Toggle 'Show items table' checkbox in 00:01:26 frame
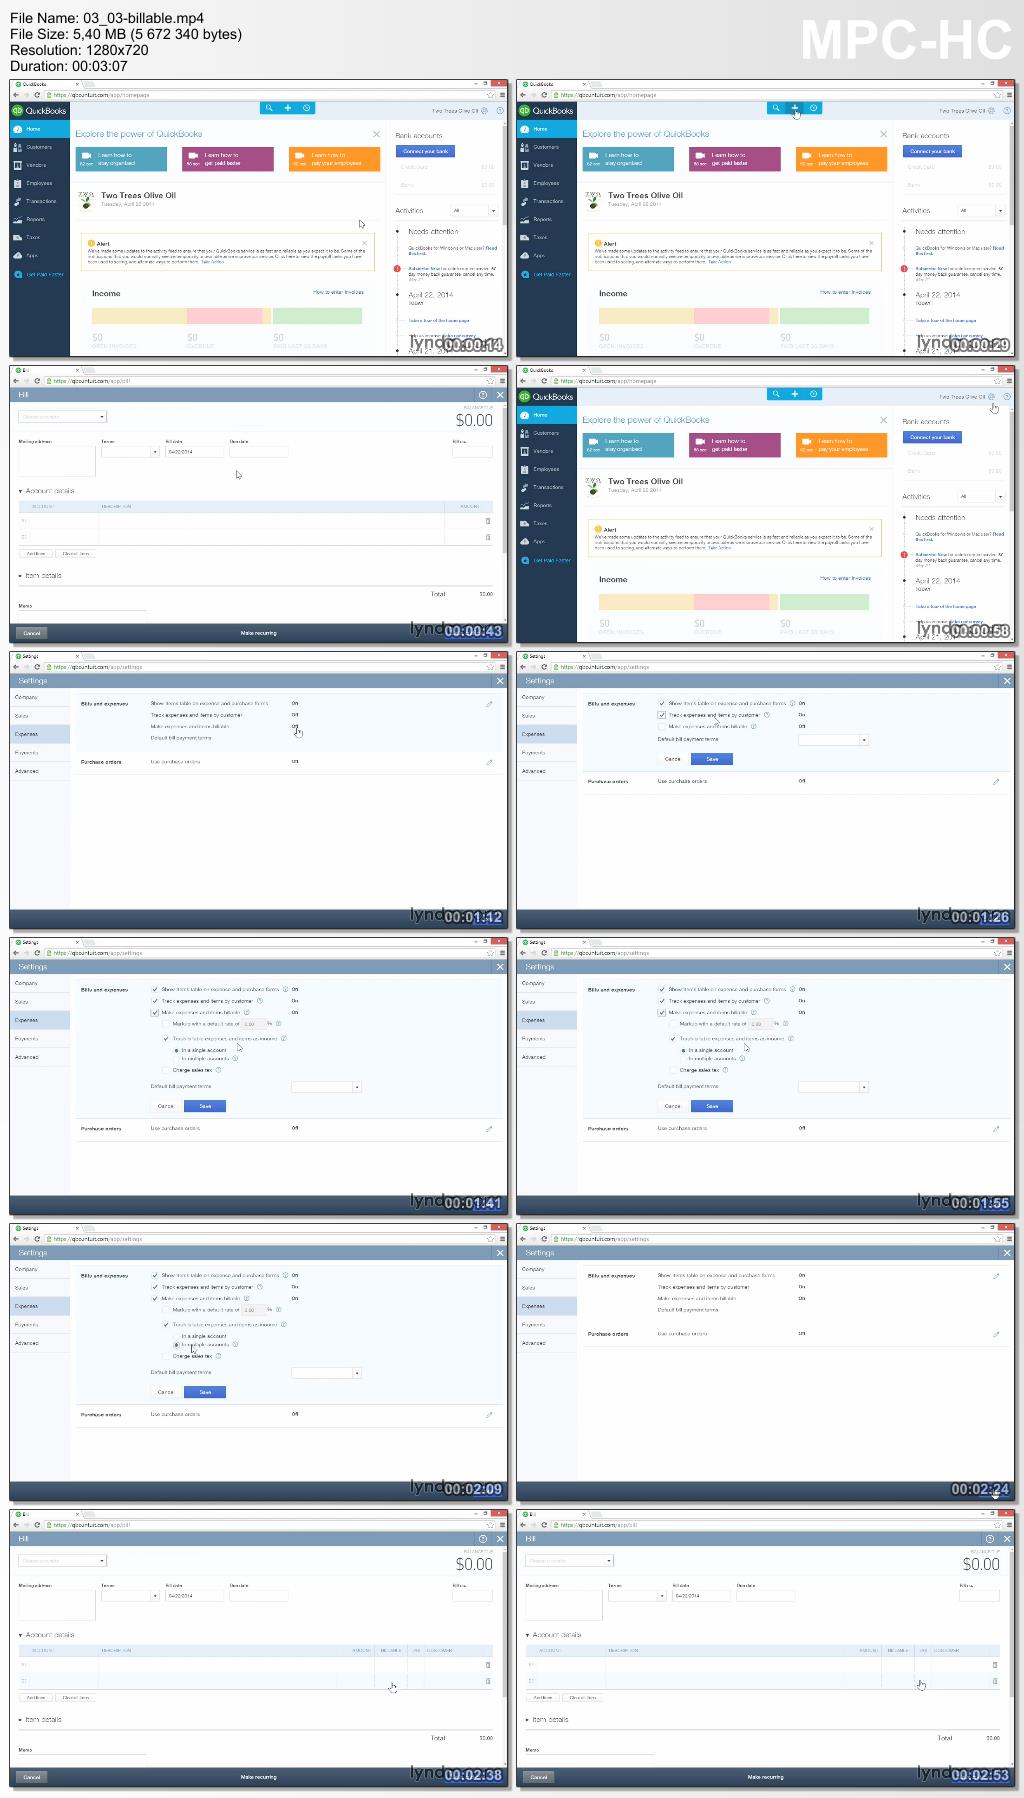 [662, 703]
